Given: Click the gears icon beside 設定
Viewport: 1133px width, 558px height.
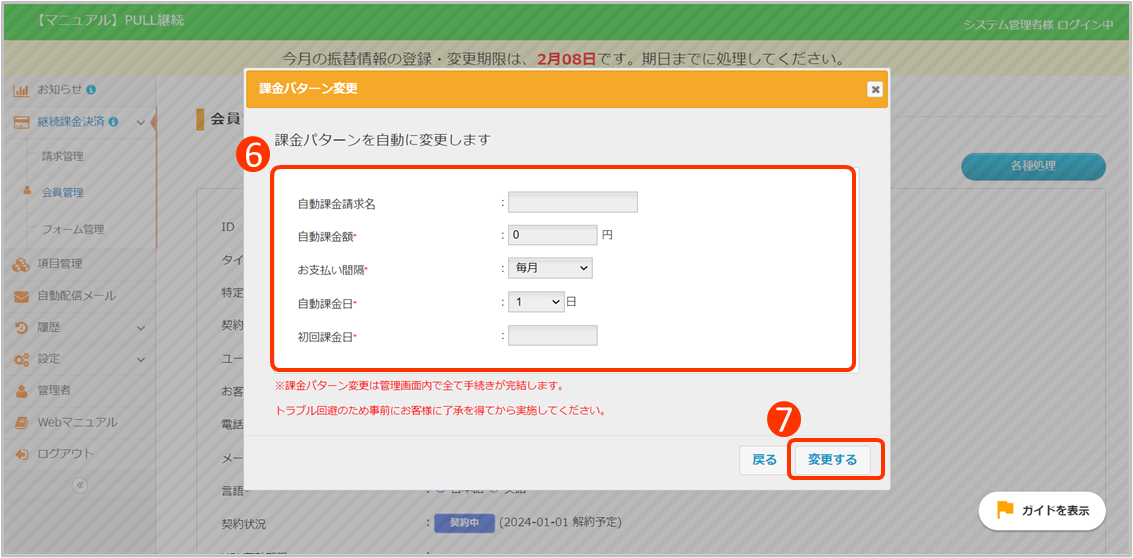Looking at the screenshot, I should tap(21, 359).
